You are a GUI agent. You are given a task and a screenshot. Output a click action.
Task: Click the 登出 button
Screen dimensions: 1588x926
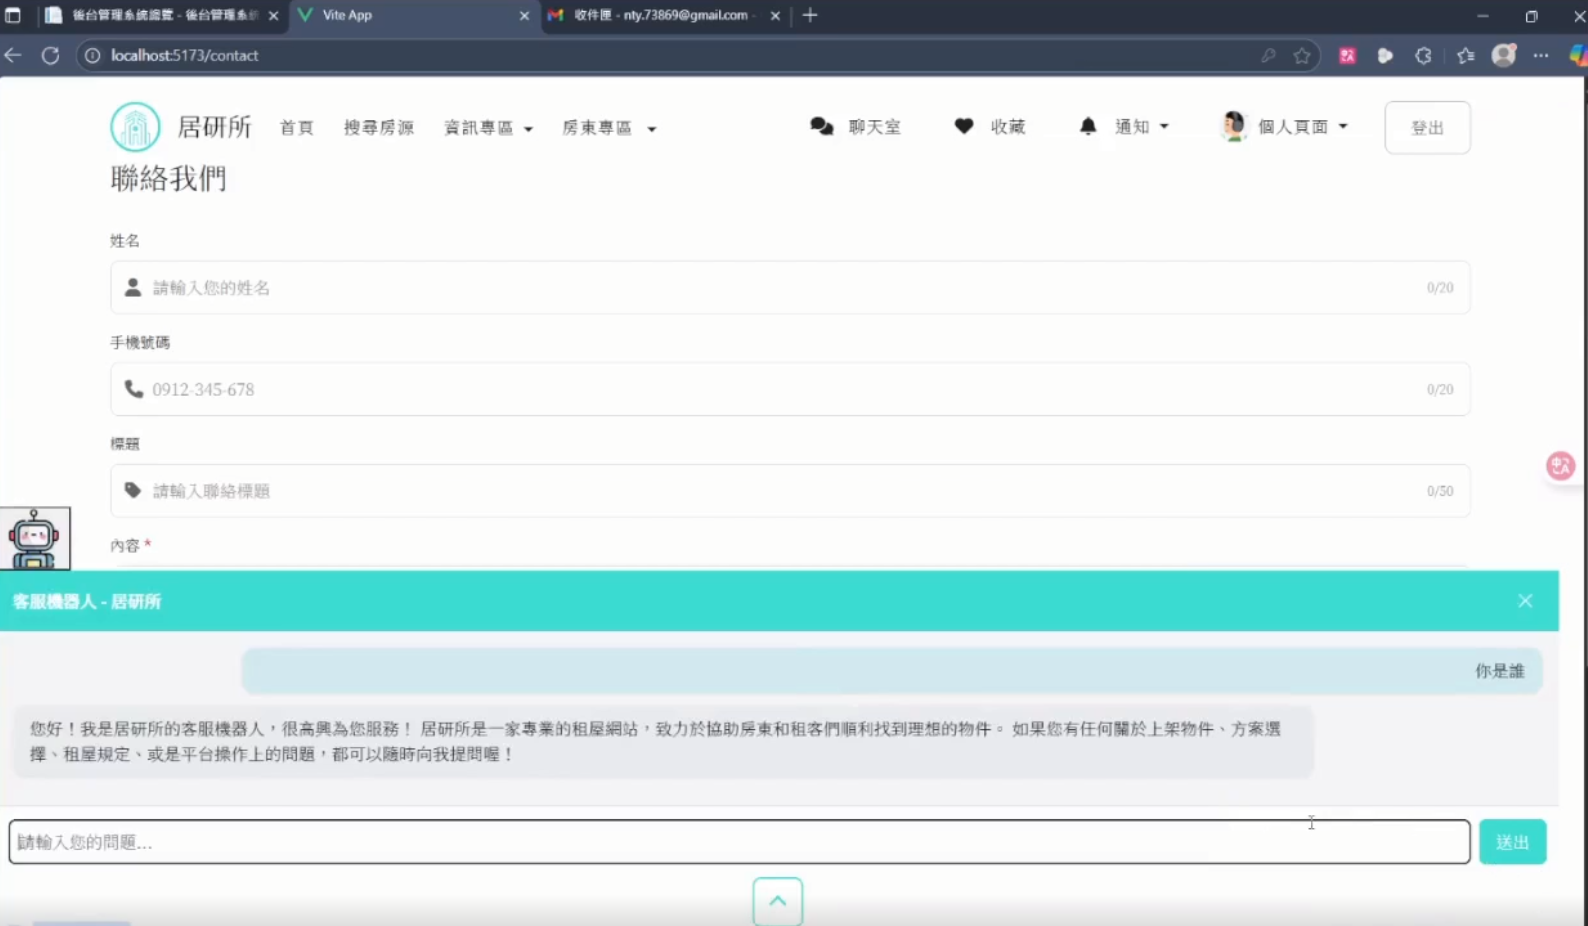pos(1426,128)
